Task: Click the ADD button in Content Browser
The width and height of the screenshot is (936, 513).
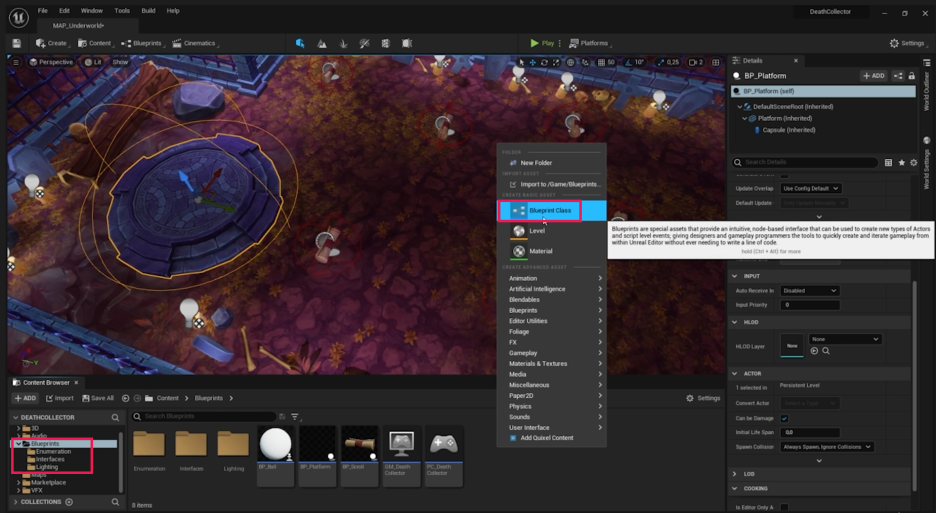Action: (x=25, y=398)
